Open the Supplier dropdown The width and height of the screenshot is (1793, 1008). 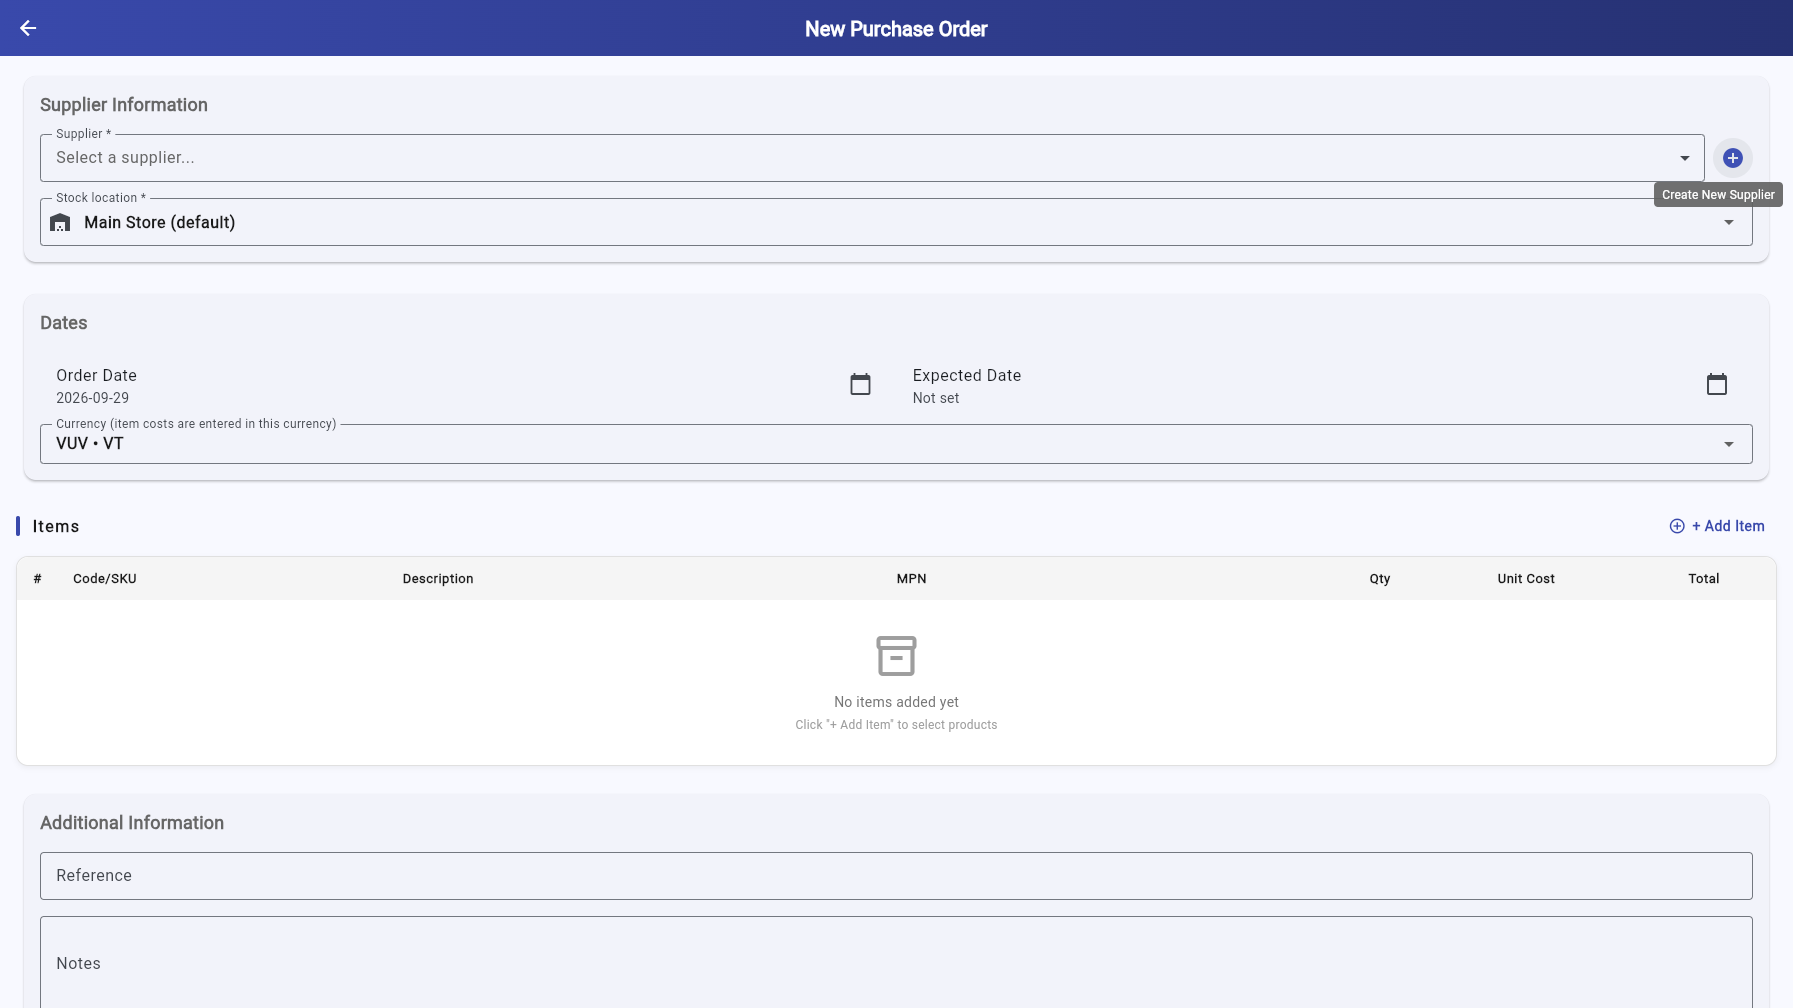[x=872, y=158]
